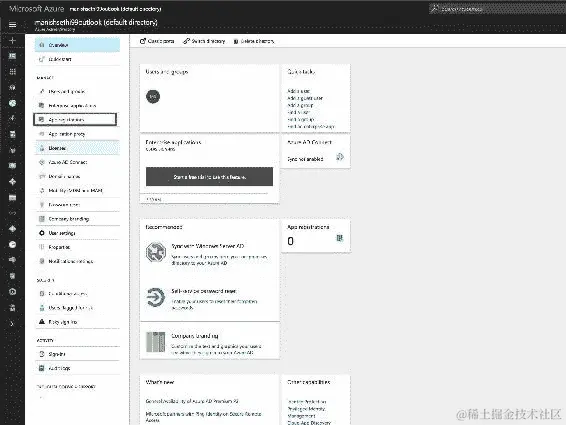Open Enterprise applications tile heading

(x=173, y=142)
